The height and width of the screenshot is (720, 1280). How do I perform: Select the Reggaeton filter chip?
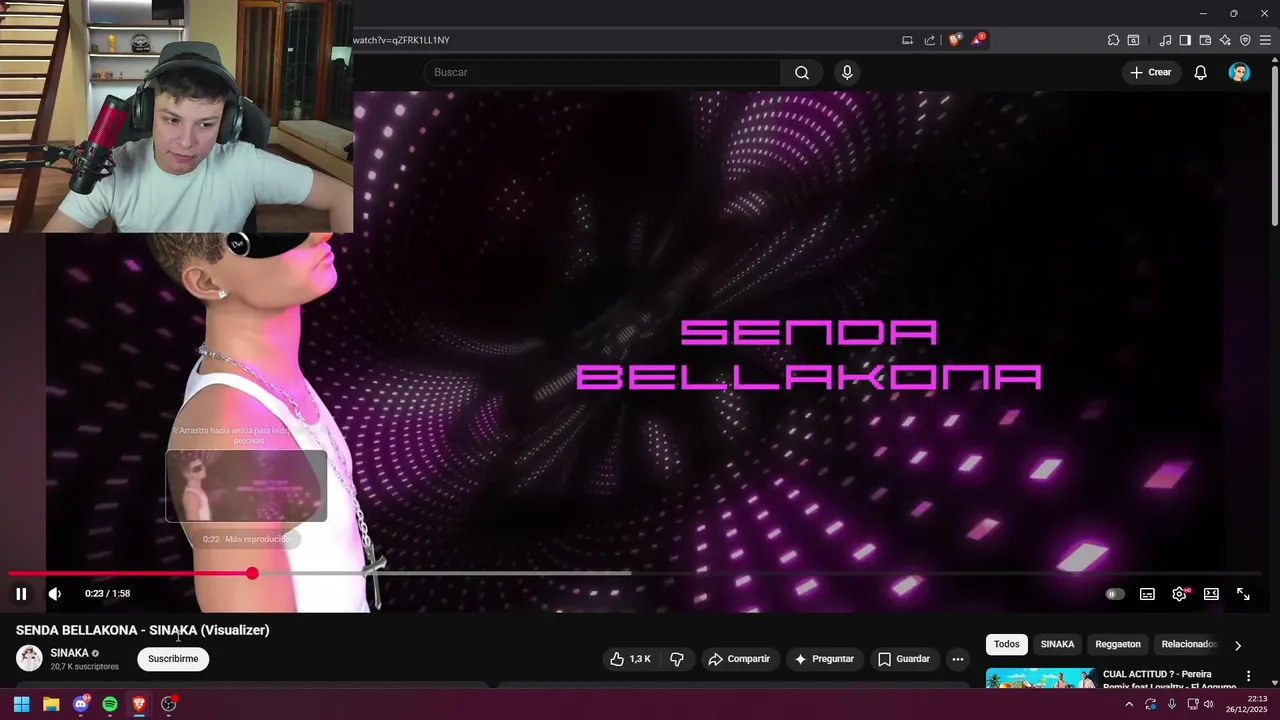[1117, 644]
